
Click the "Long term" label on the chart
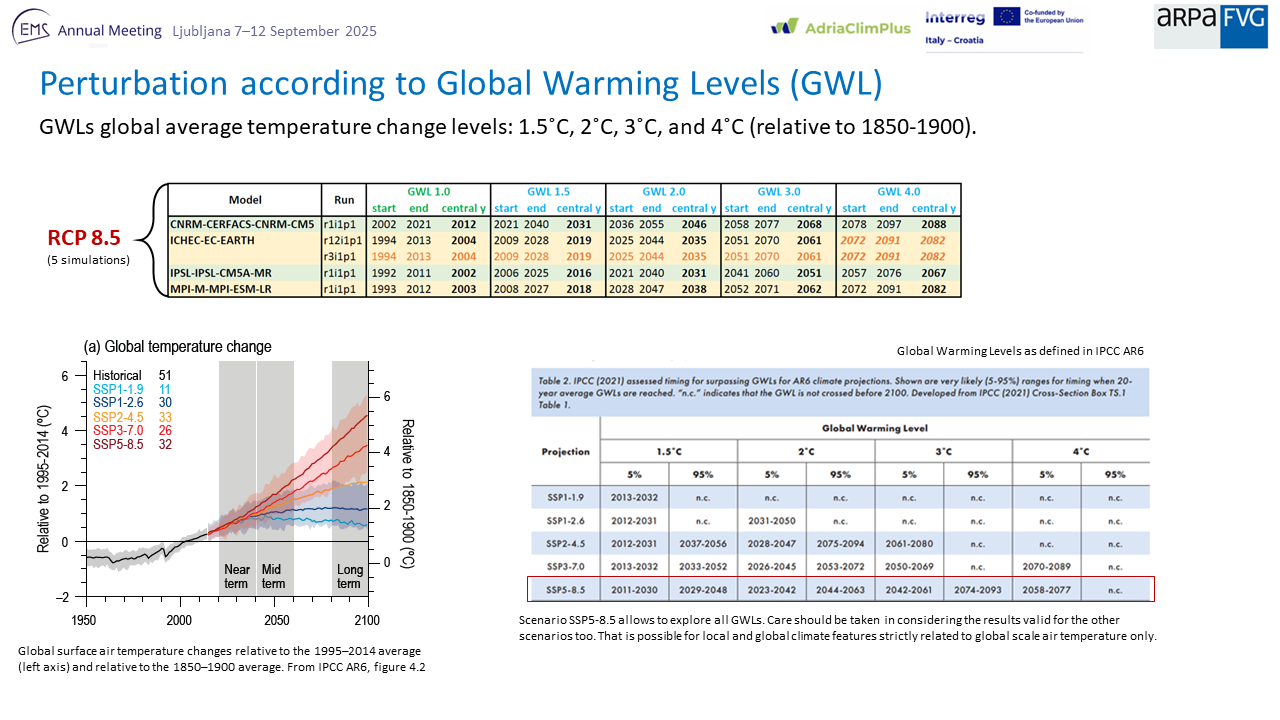click(x=349, y=576)
